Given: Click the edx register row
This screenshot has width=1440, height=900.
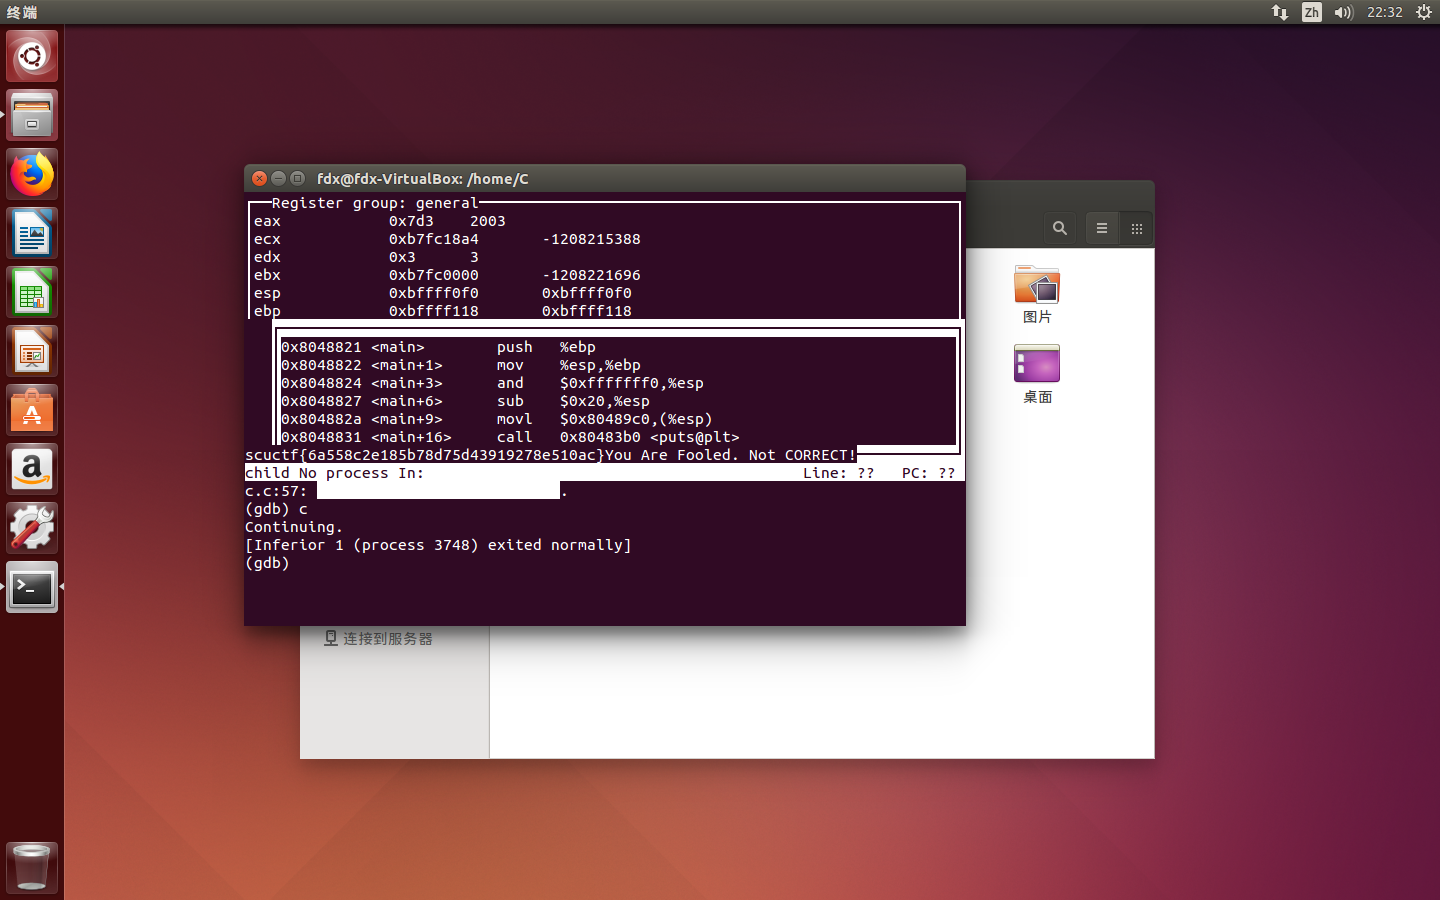Looking at the screenshot, I should (x=366, y=257).
